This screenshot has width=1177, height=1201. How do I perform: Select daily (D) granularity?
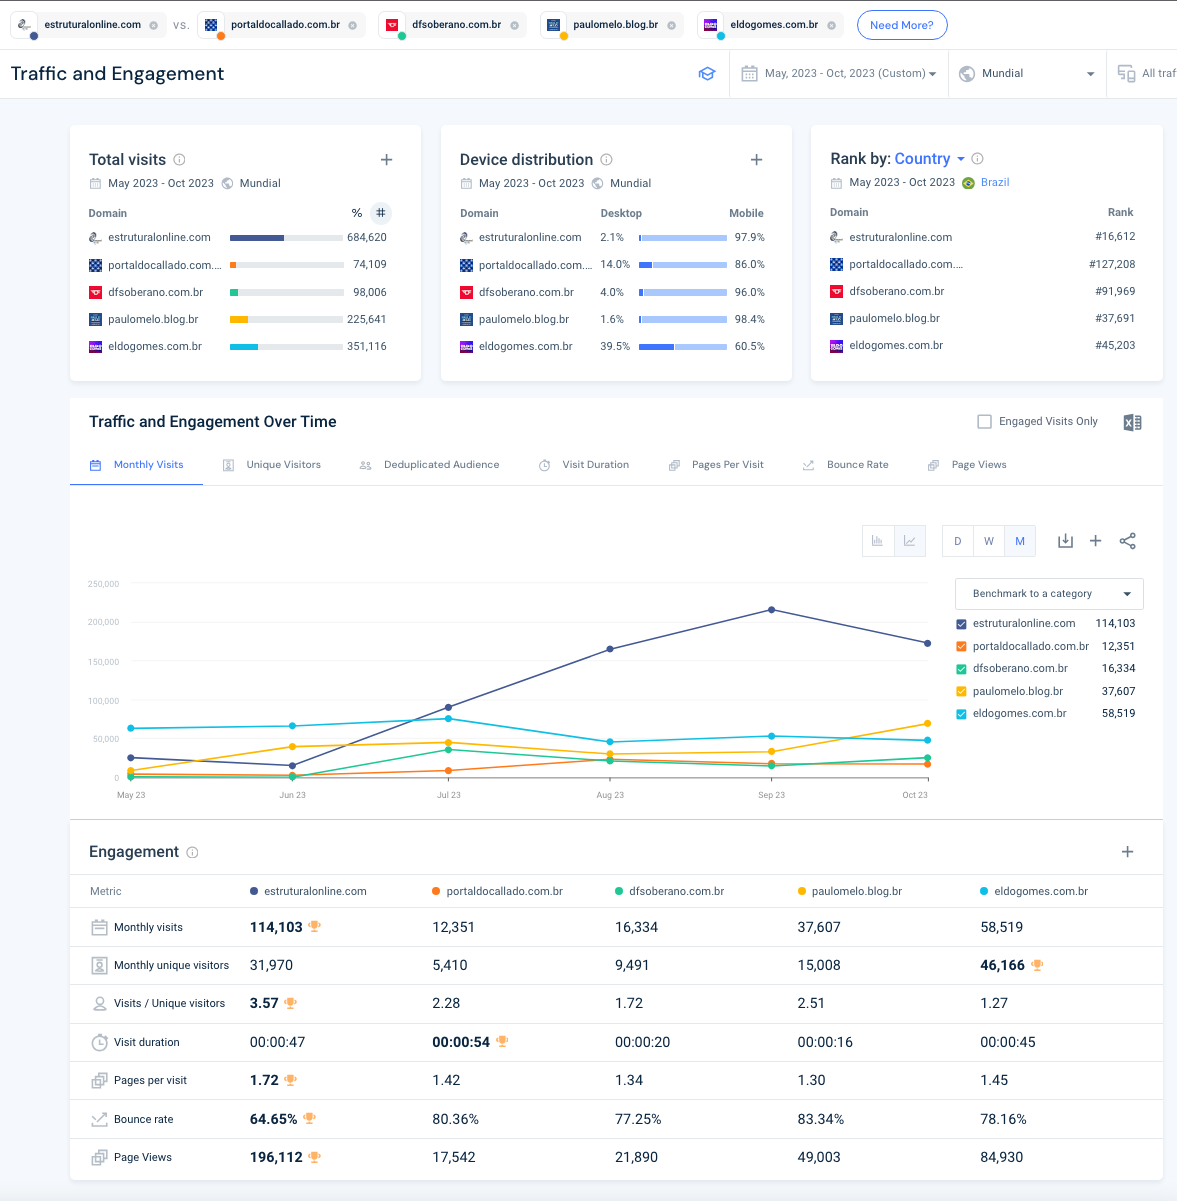[957, 541]
